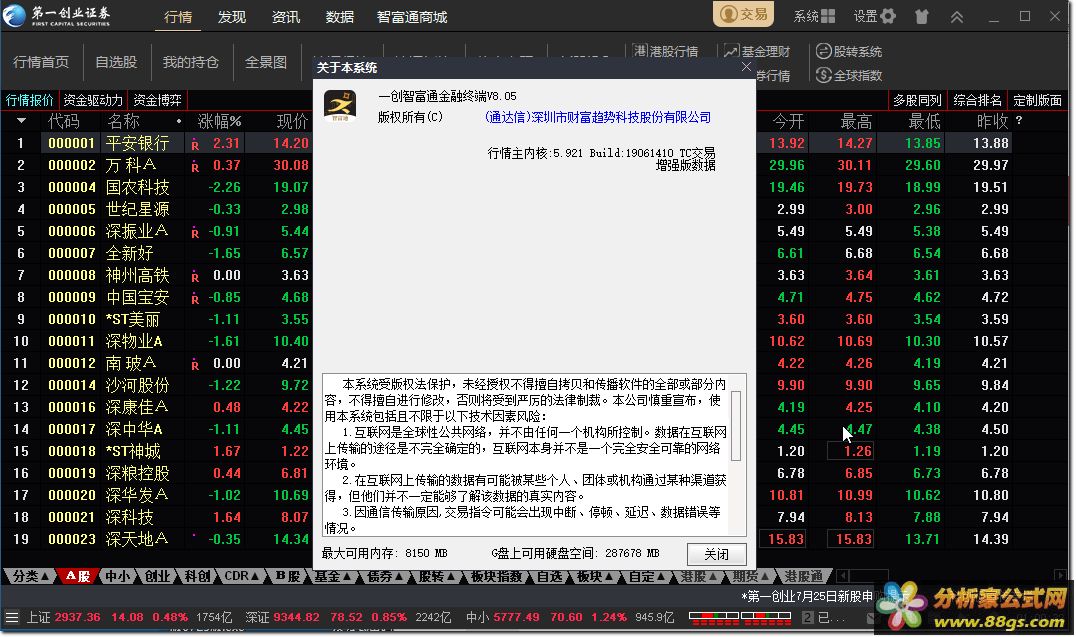Open 港股行情 toolbar item

pos(666,51)
